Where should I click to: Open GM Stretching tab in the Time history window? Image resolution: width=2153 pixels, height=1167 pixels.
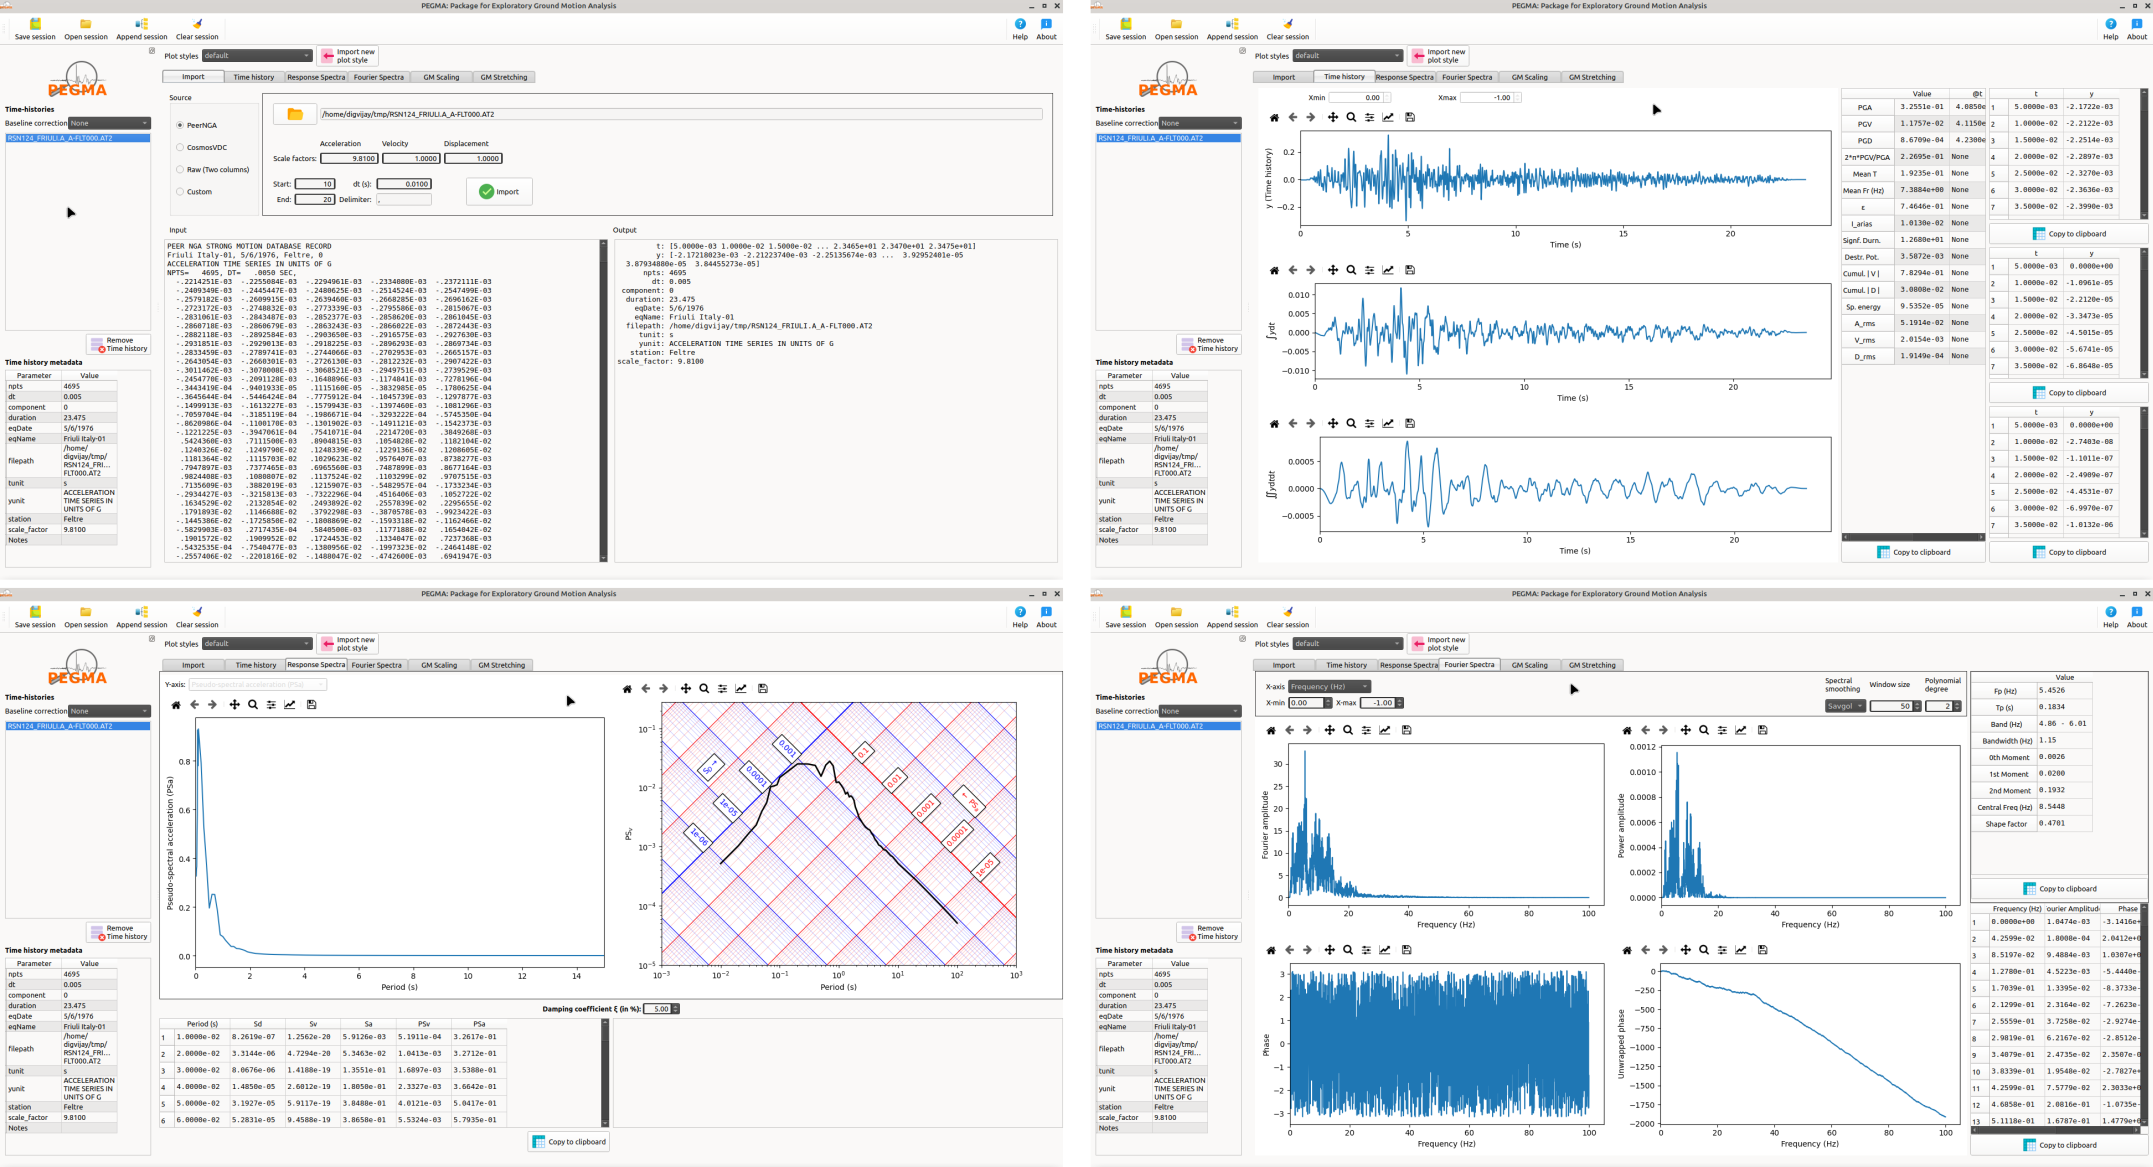pyautogui.click(x=1592, y=77)
